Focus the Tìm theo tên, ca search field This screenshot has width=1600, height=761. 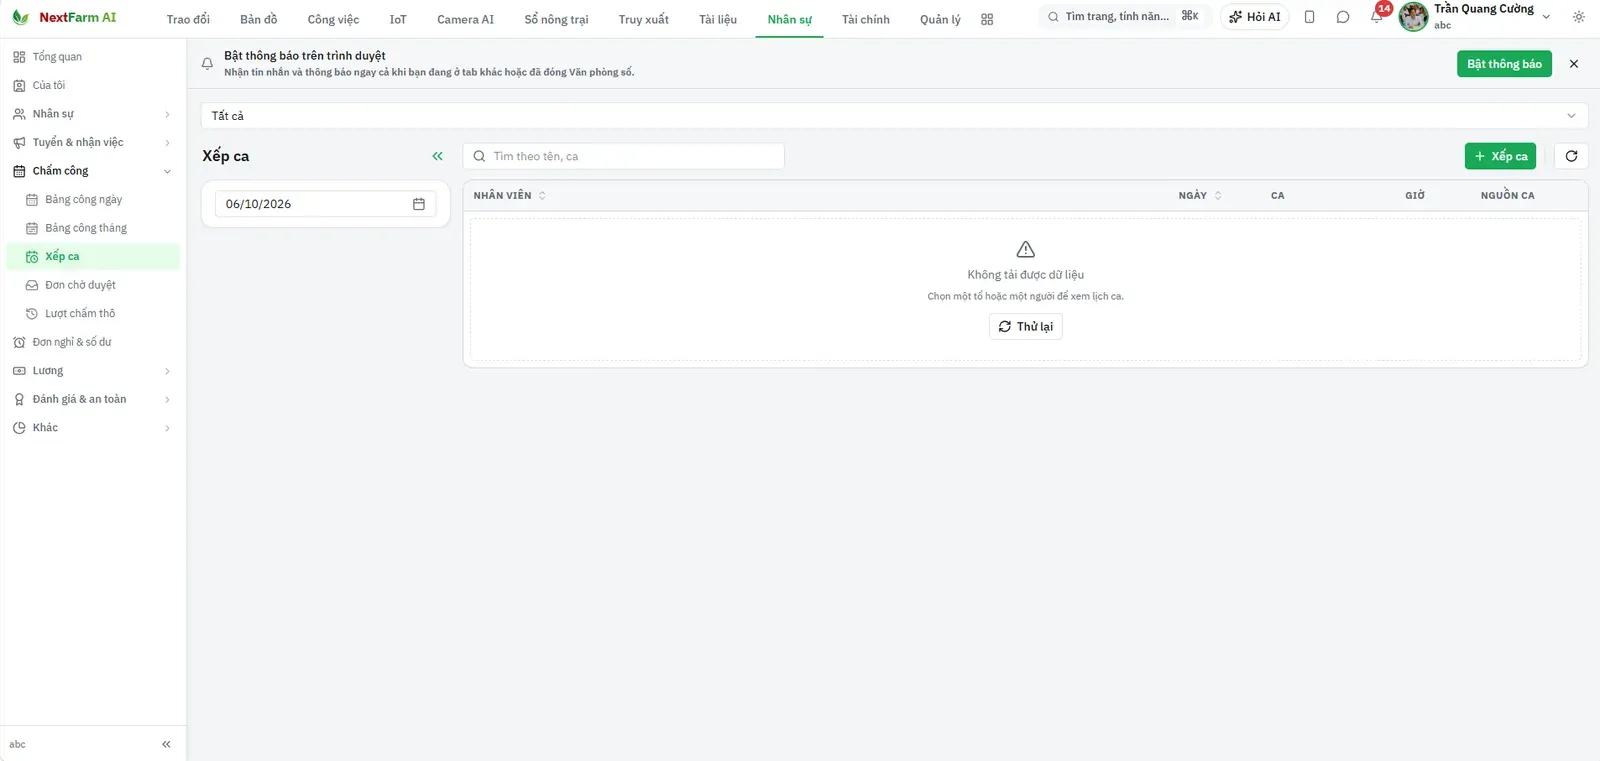(623, 156)
